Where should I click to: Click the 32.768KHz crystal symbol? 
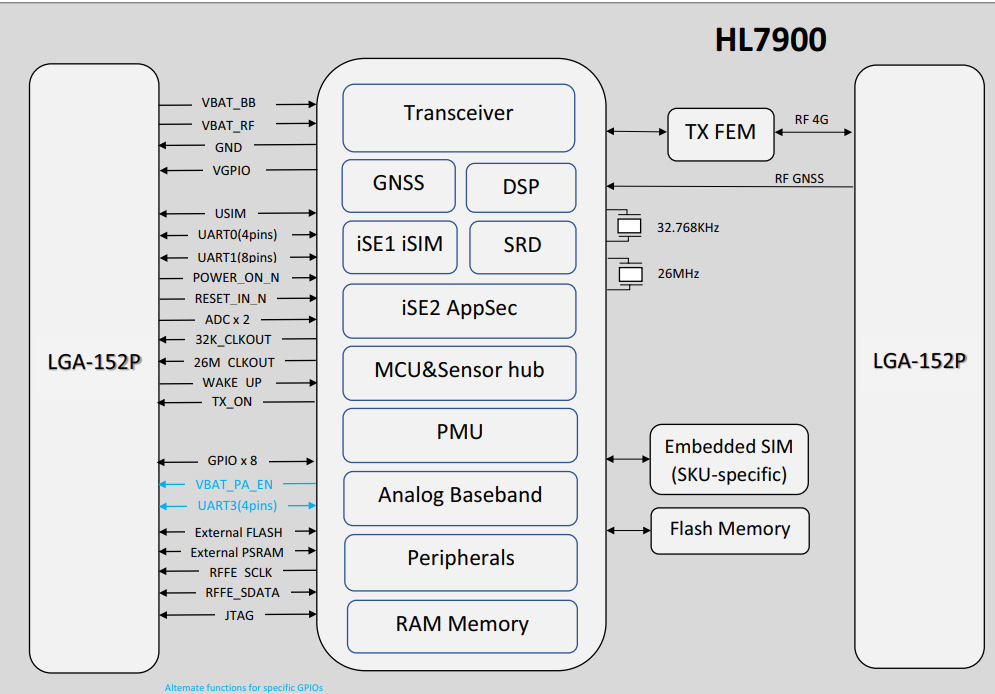(x=629, y=226)
